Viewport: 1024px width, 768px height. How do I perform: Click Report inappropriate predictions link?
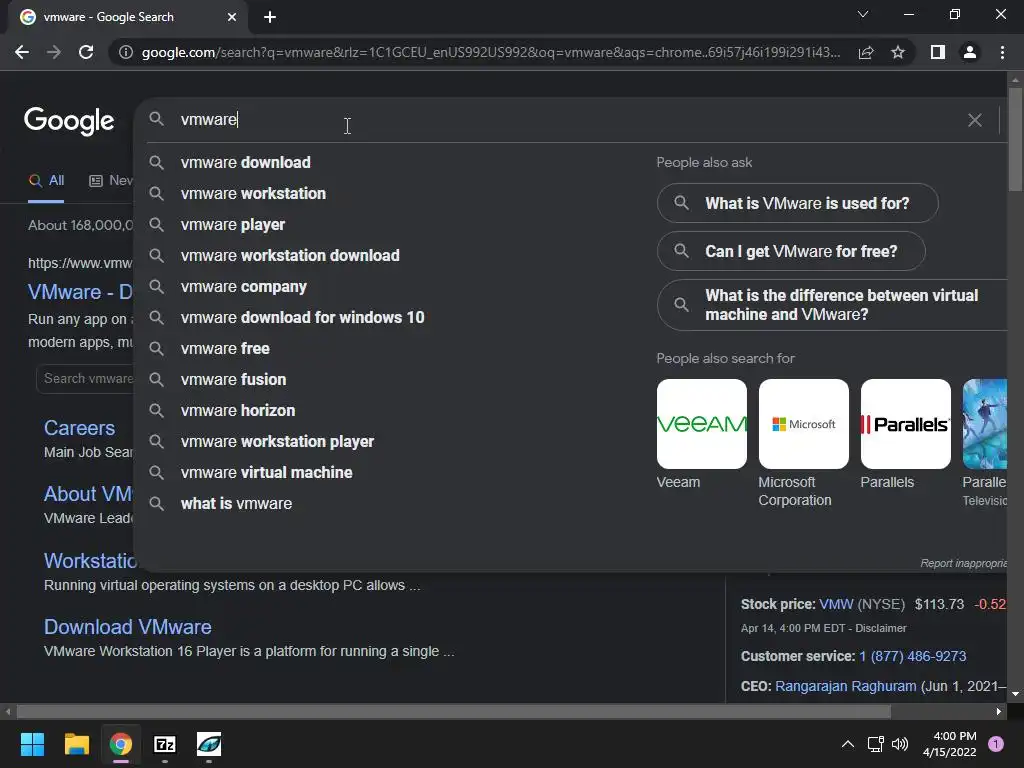[963, 563]
